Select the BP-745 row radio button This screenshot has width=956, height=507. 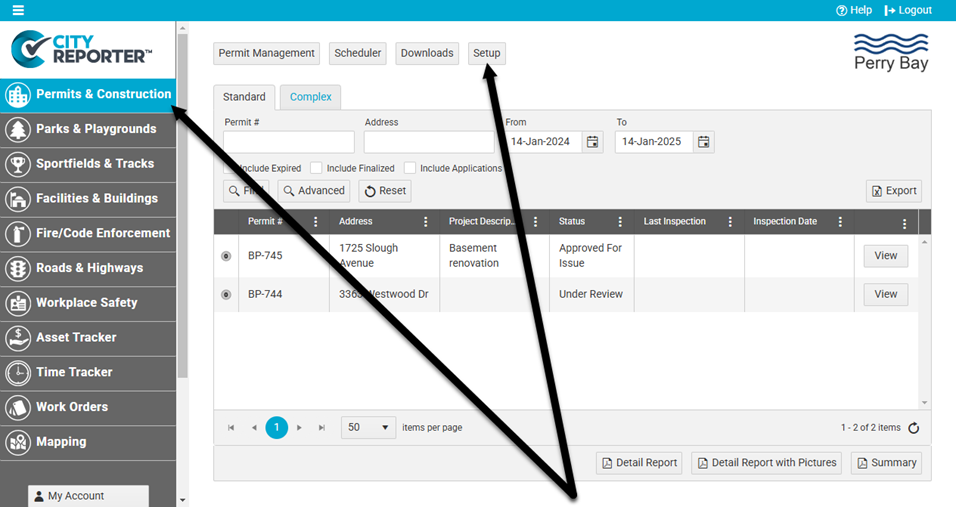tap(226, 256)
